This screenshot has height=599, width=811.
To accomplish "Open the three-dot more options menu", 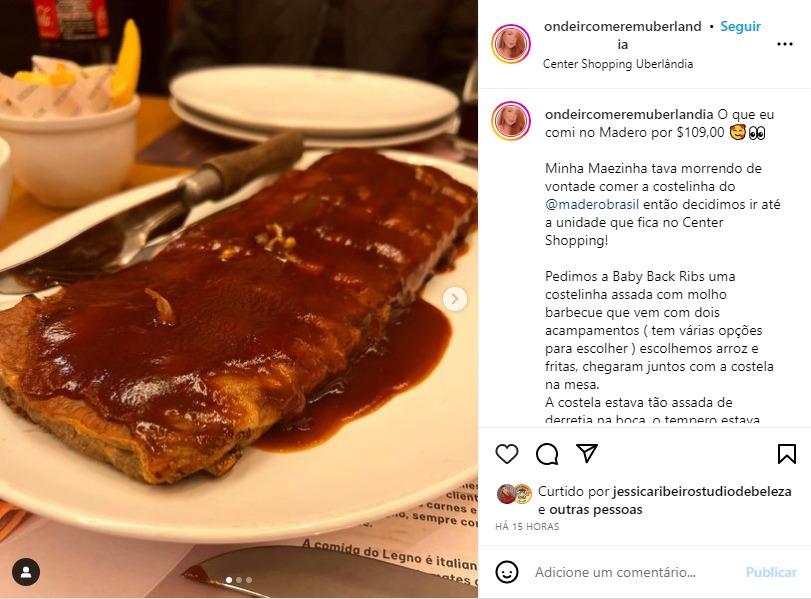I will click(x=785, y=44).
